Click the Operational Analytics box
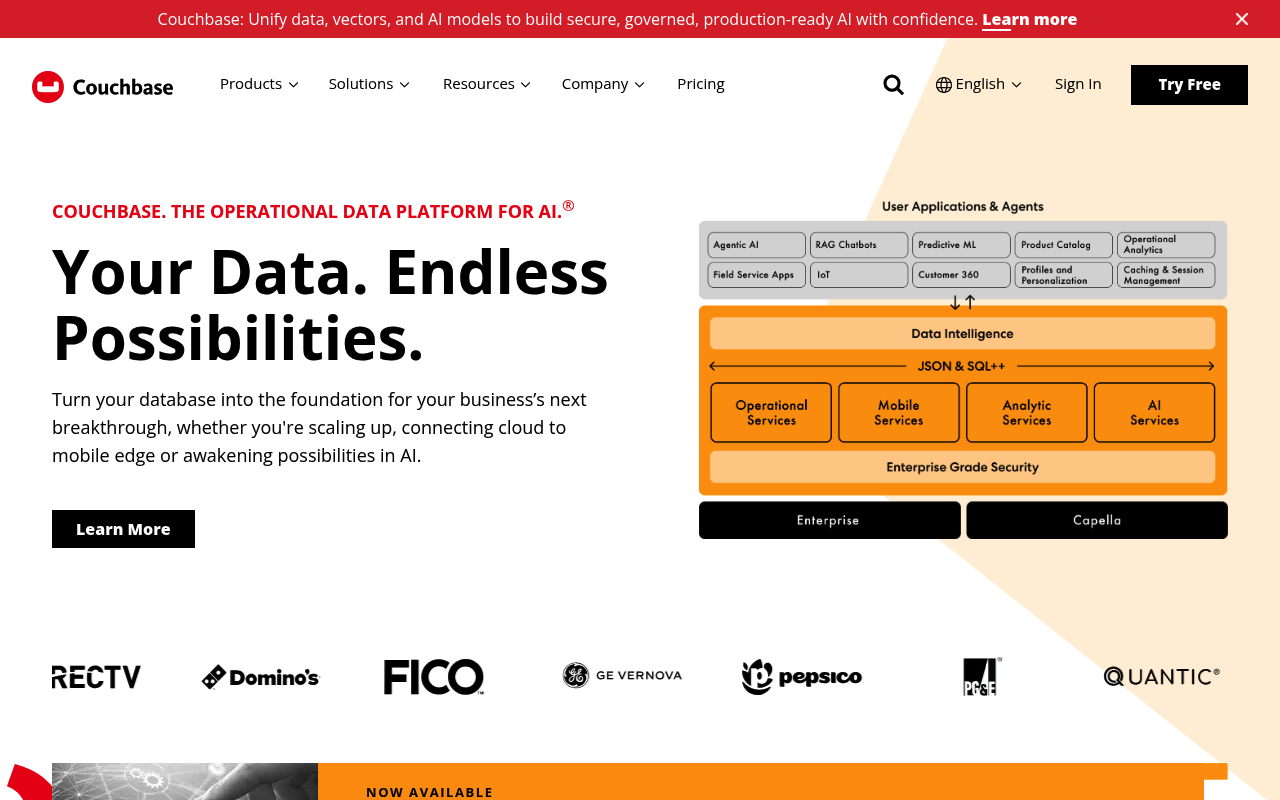Image resolution: width=1280 pixels, height=800 pixels. [x=1166, y=245]
